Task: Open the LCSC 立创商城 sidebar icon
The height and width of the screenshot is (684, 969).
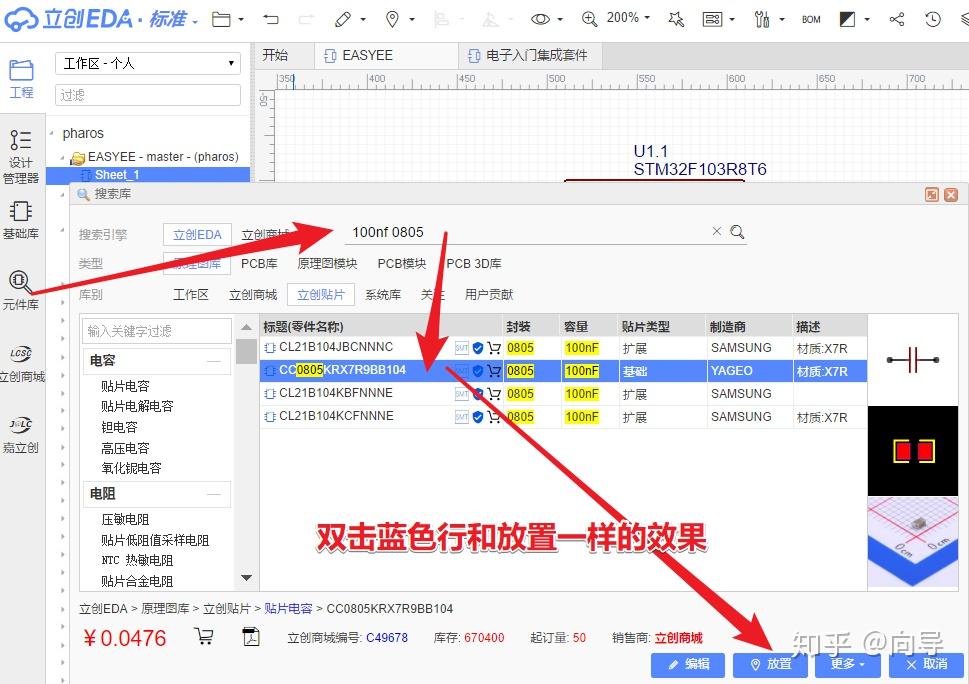Action: click(21, 363)
